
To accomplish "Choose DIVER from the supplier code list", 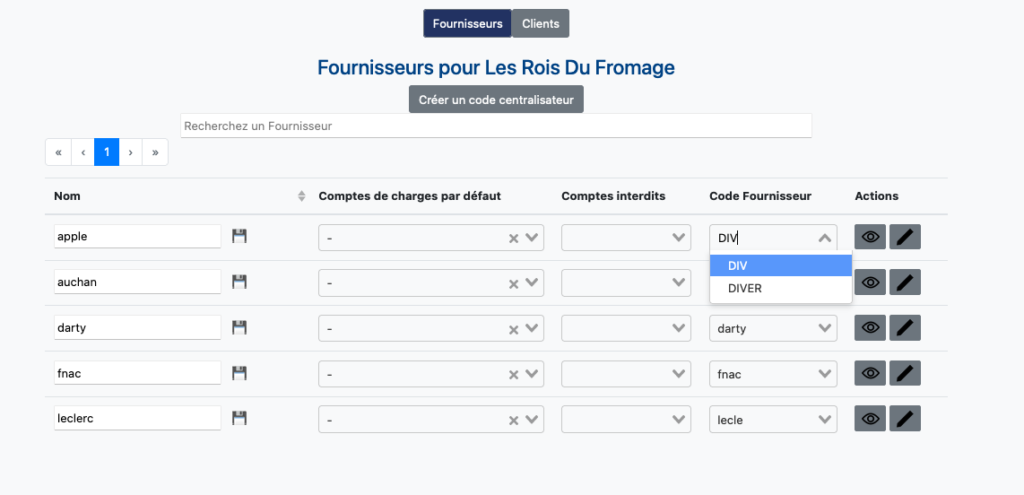I will (780, 288).
